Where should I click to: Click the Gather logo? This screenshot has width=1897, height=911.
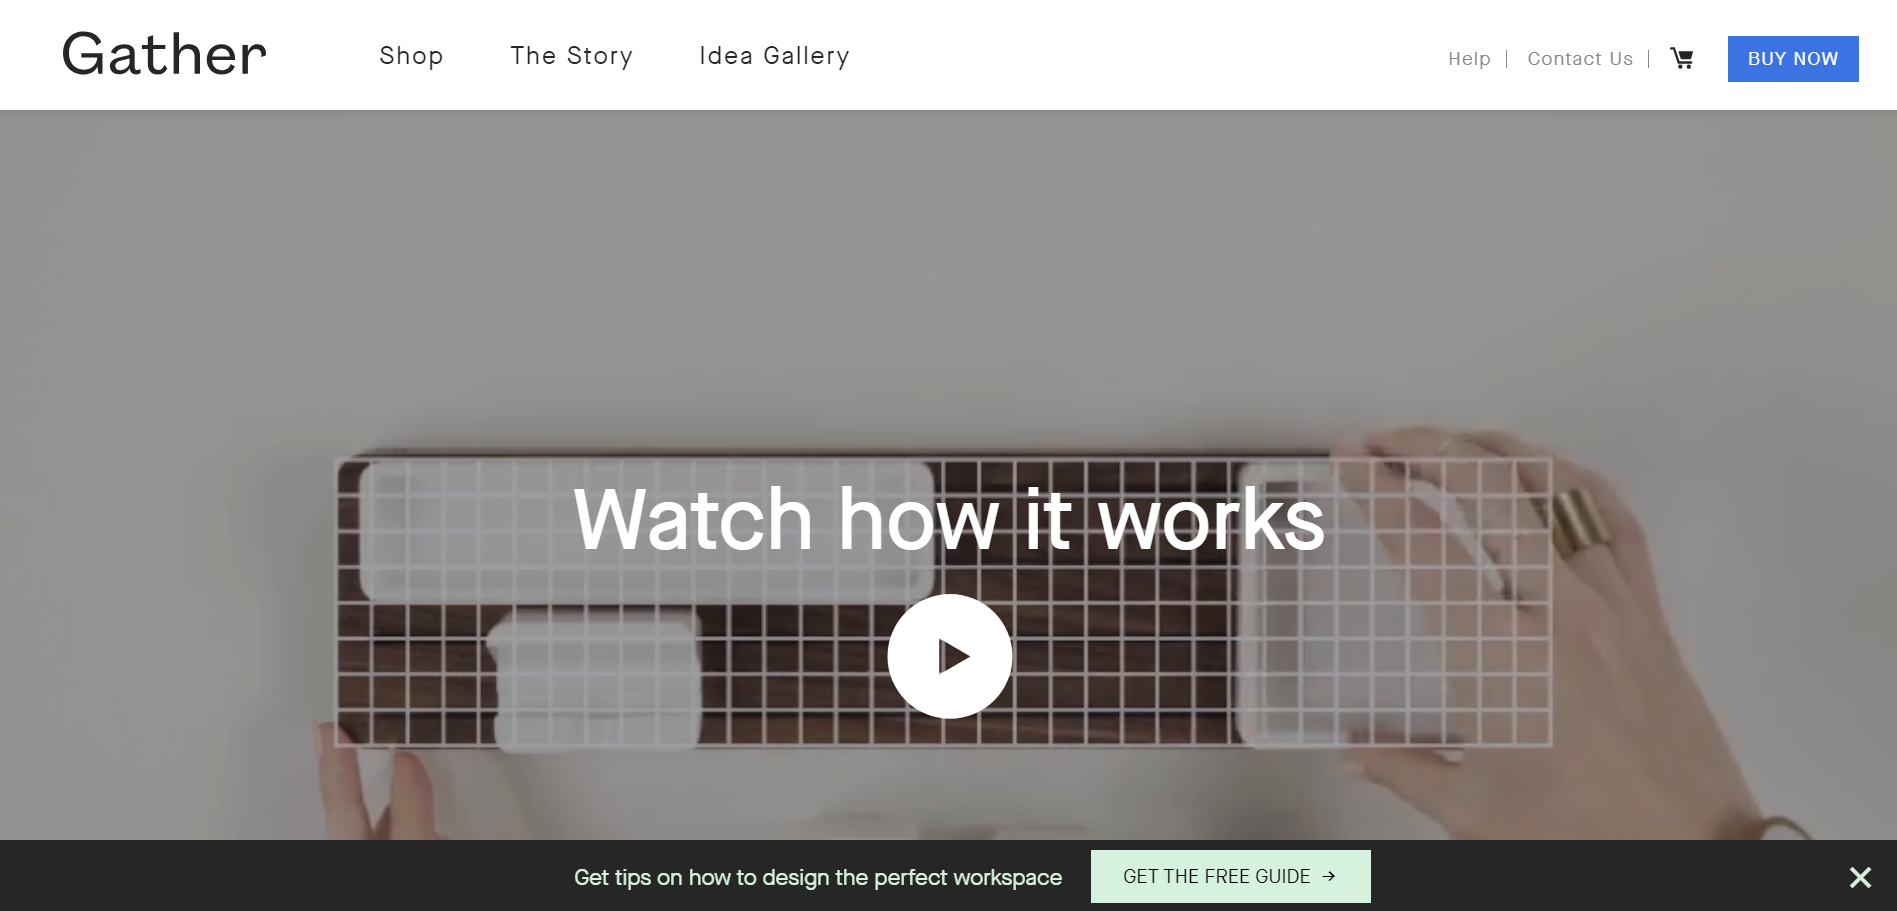click(164, 54)
